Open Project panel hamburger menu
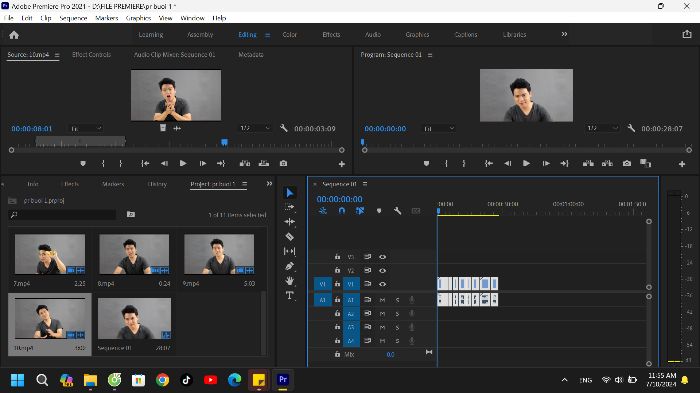This screenshot has width=700, height=393. (244, 184)
